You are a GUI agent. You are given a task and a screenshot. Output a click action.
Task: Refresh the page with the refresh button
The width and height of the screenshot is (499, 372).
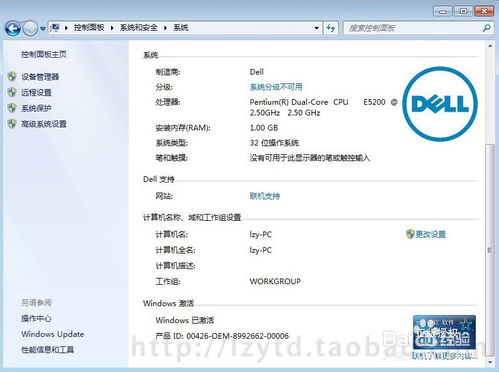tap(331, 28)
